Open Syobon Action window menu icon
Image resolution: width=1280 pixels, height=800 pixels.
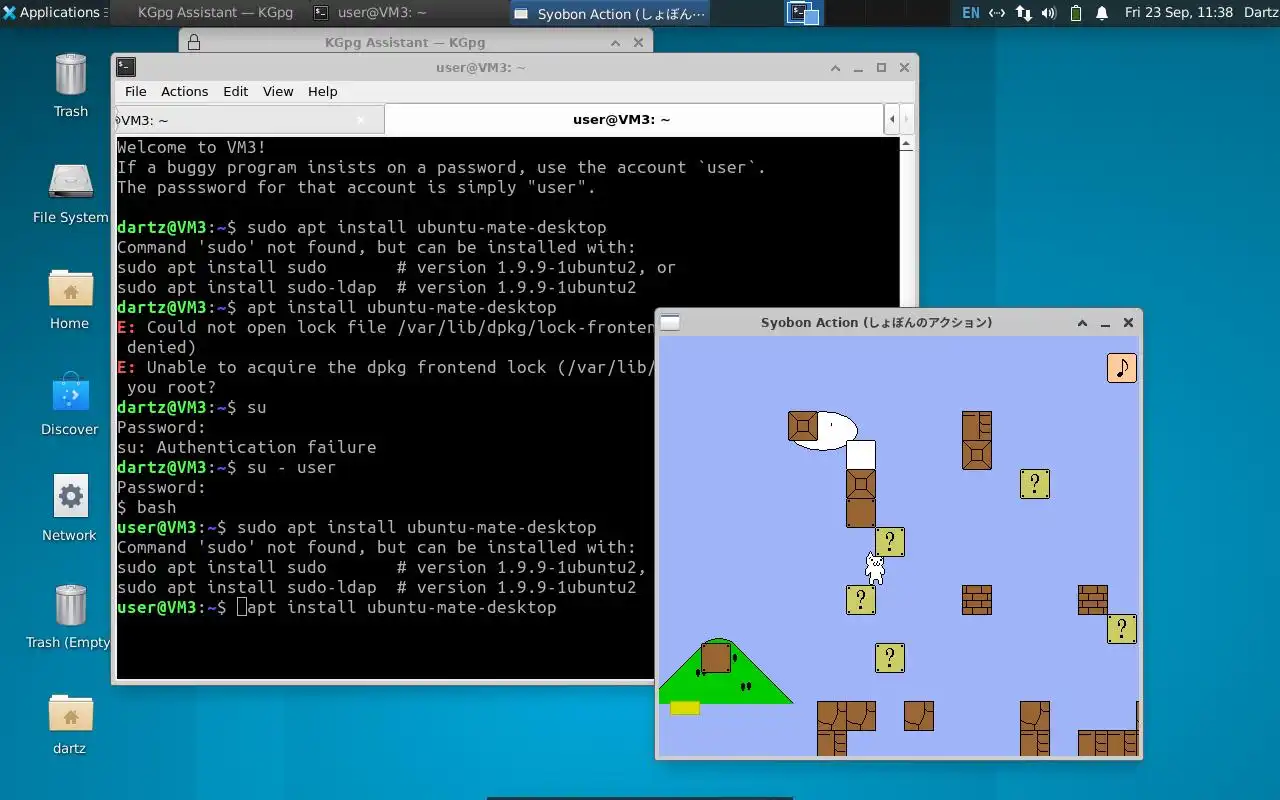[x=670, y=322]
